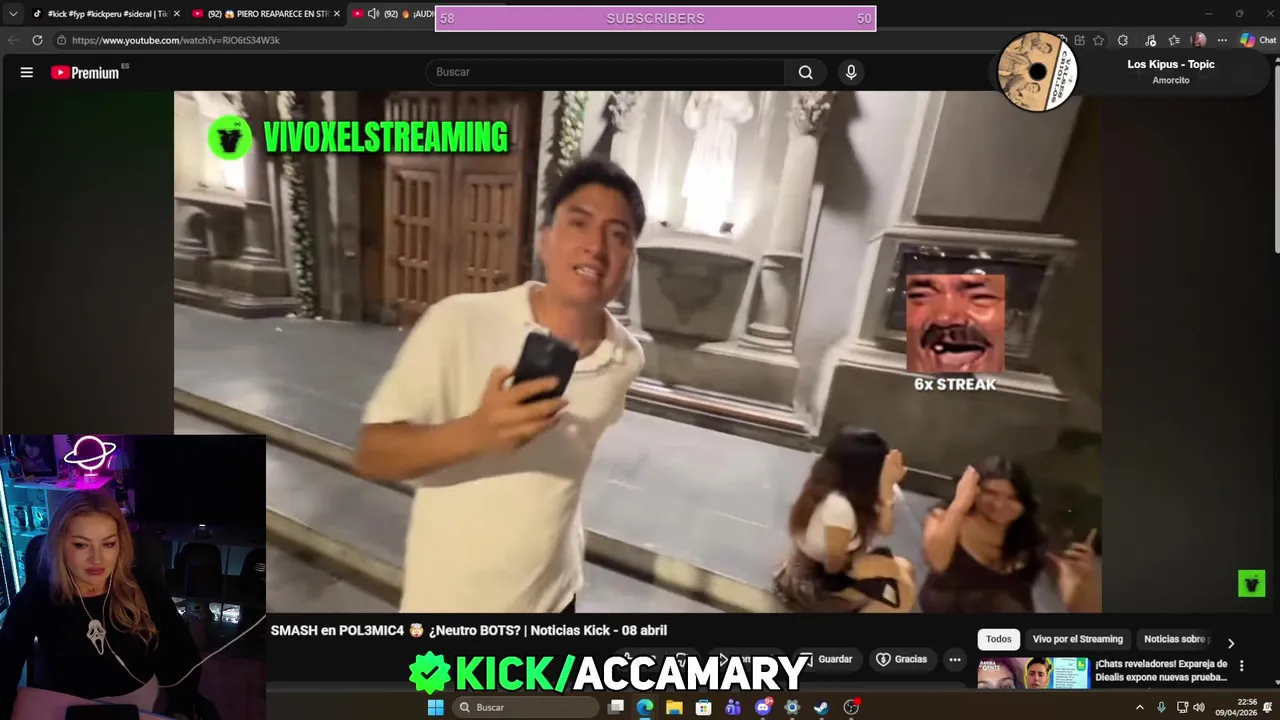Go to the YouTube Premium home logo
Viewport: 1280px width, 720px height.
click(x=85, y=72)
